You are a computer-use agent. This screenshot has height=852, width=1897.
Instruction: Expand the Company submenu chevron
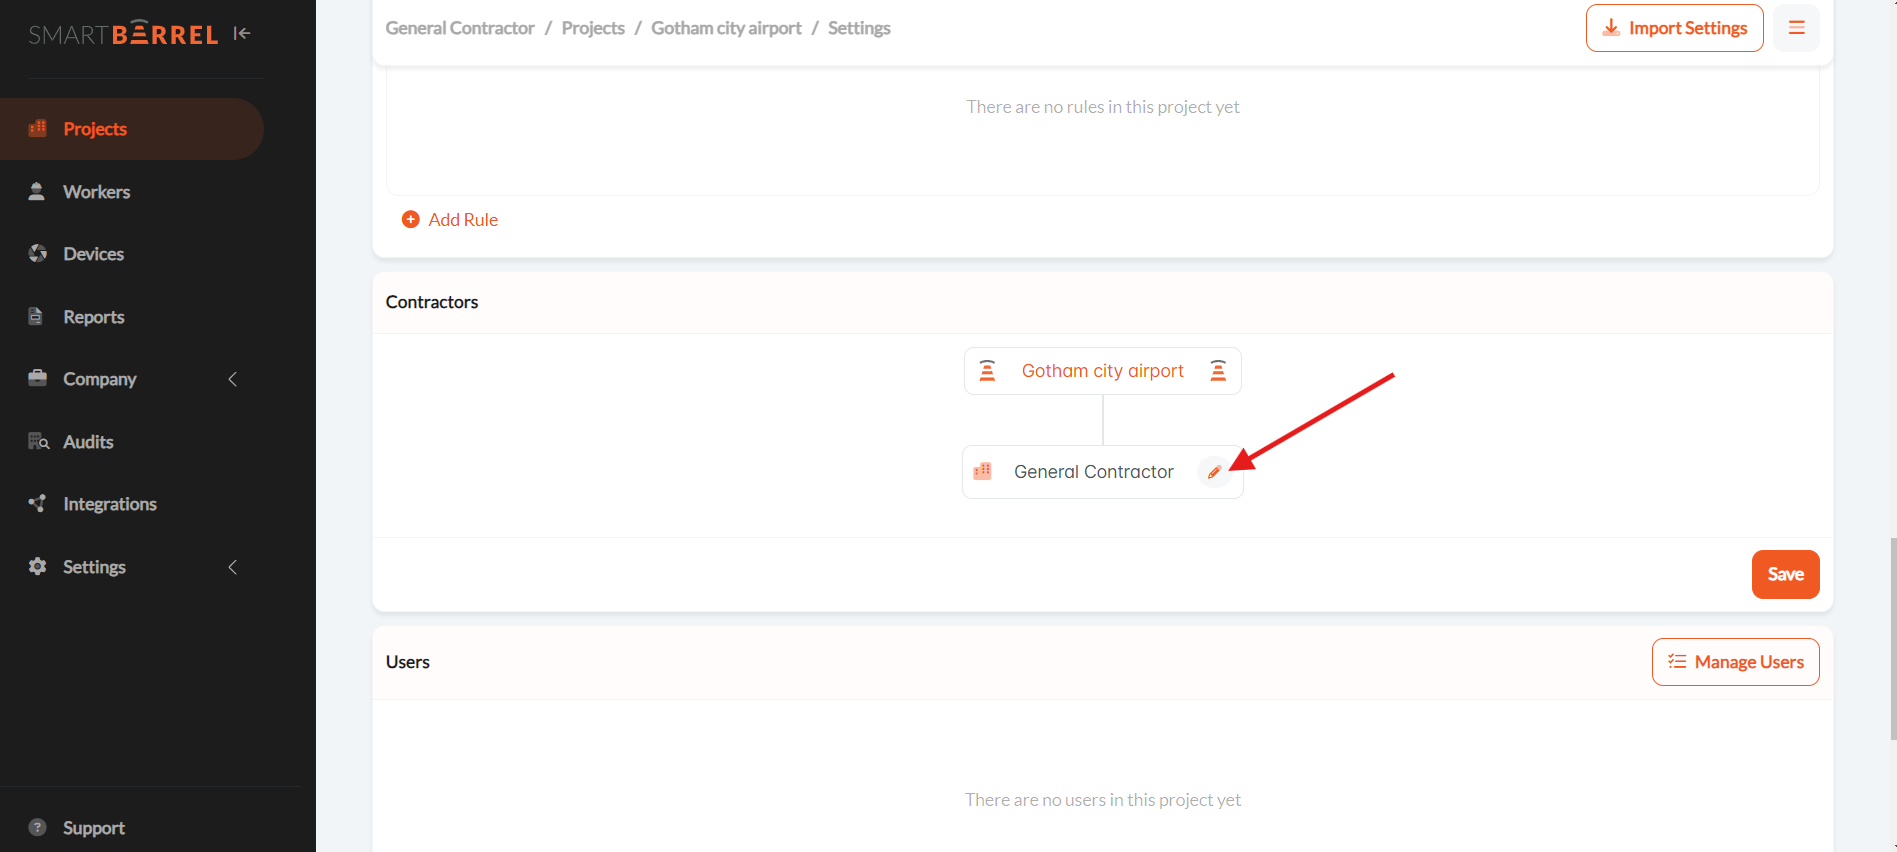tap(233, 379)
